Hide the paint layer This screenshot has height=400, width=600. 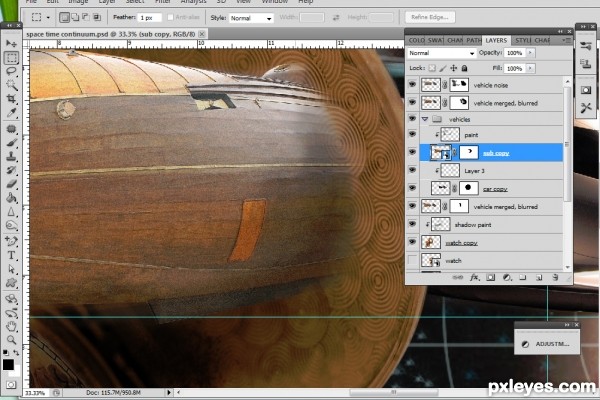[412, 134]
